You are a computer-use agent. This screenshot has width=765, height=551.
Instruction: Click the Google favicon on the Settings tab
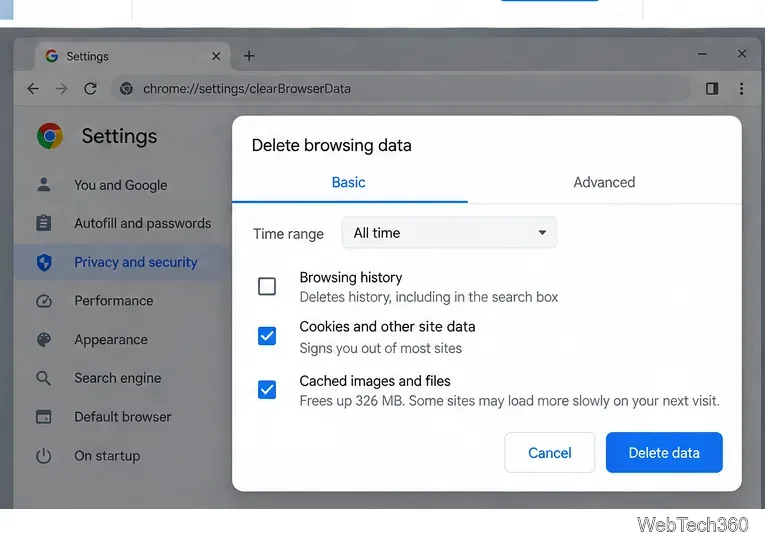[52, 56]
